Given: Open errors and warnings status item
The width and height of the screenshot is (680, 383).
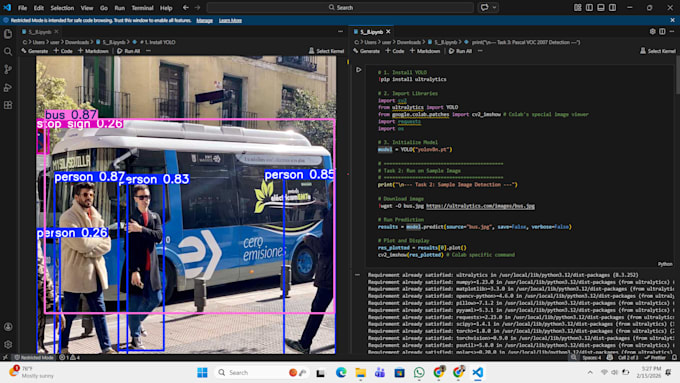Looking at the screenshot, I should [x=69, y=357].
